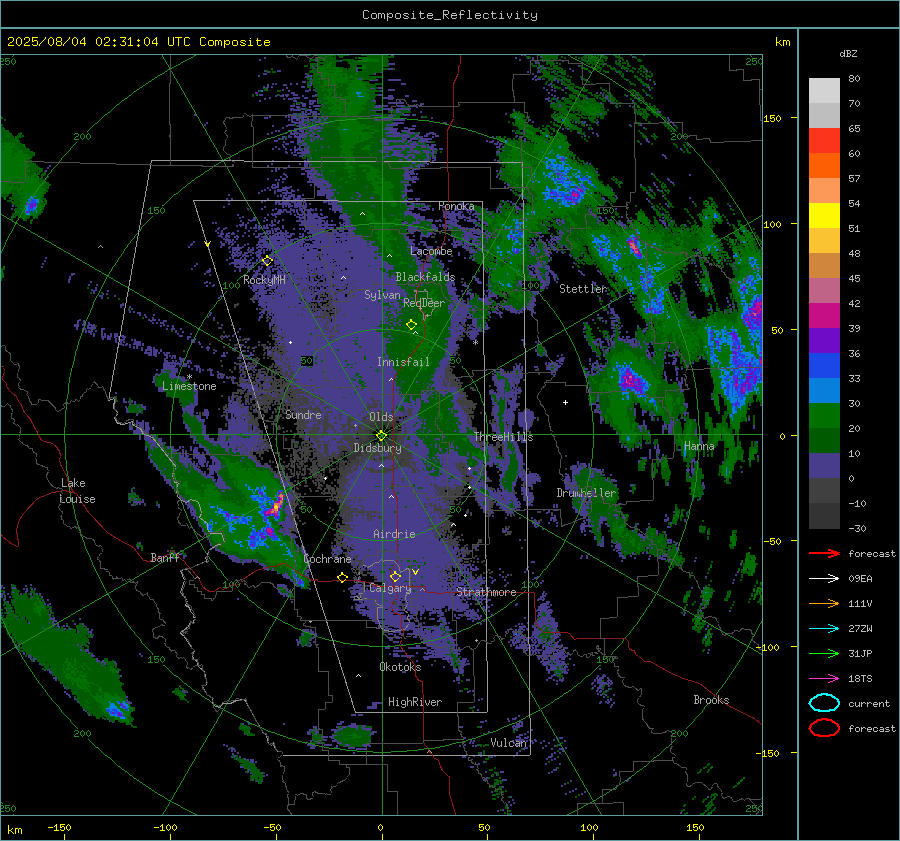Viewport: 900px width, 841px height.
Task: Click the Composite_Reflectivity title text
Action: click(x=449, y=15)
